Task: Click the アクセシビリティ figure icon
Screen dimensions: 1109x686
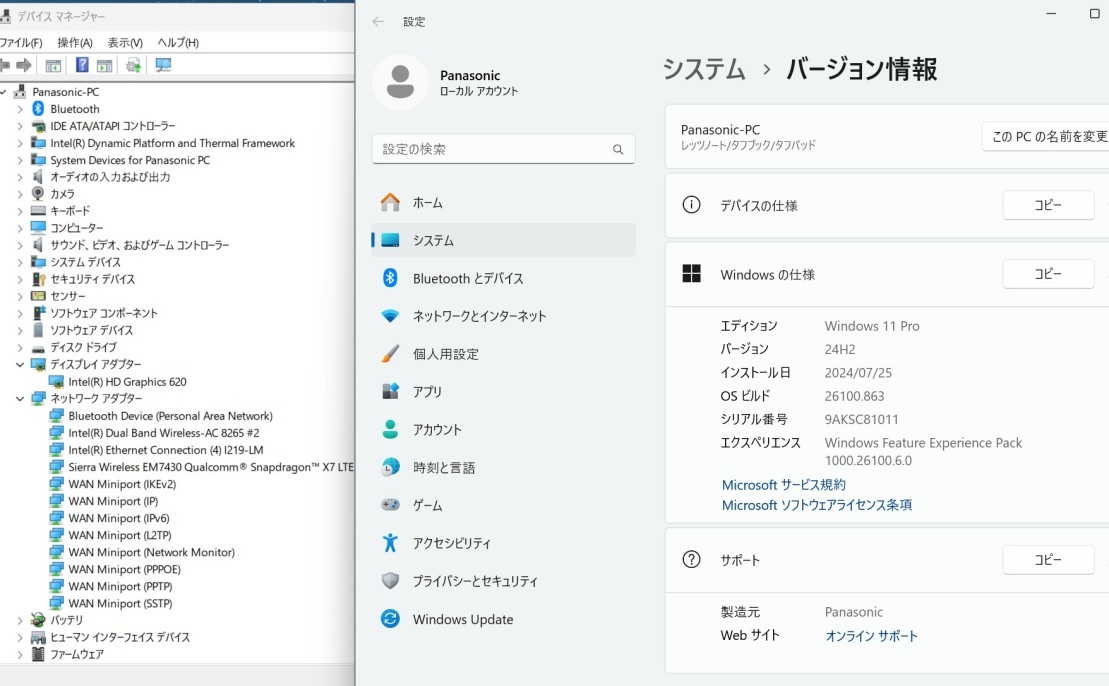Action: click(390, 542)
